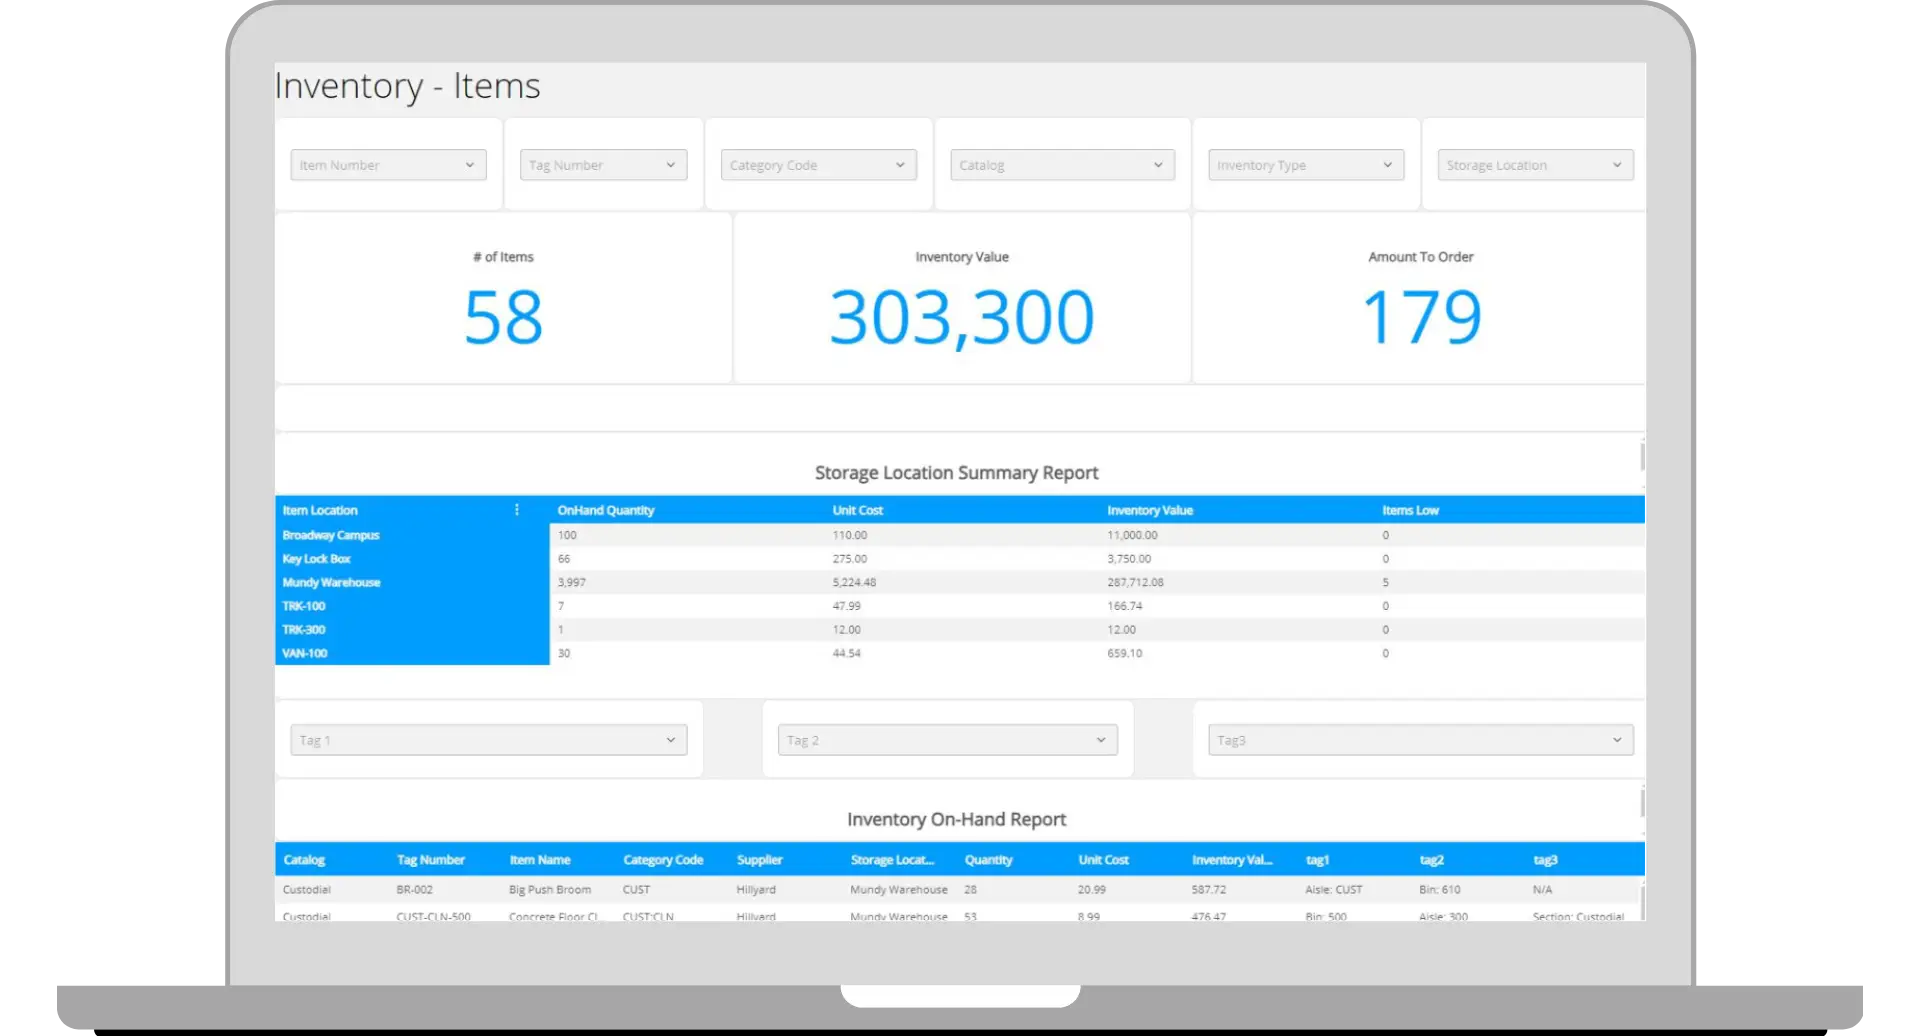Expand the Tag 2 dropdown
Screen dimensions: 1920x1036
pyautogui.click(x=947, y=740)
